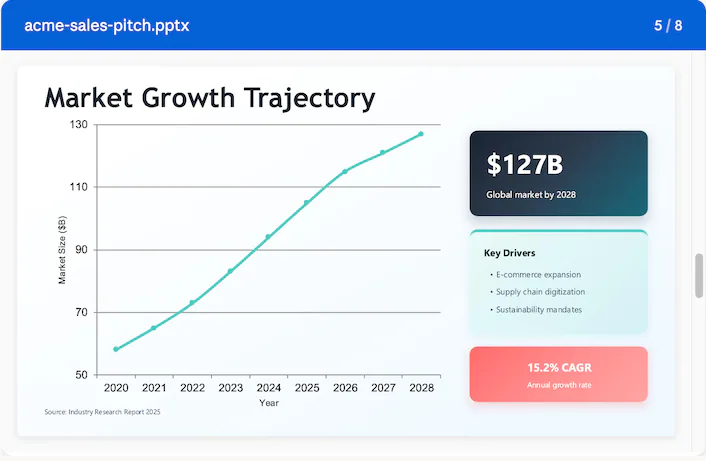
Task: Select the Supply chain digitization bullet
Action: 540,292
